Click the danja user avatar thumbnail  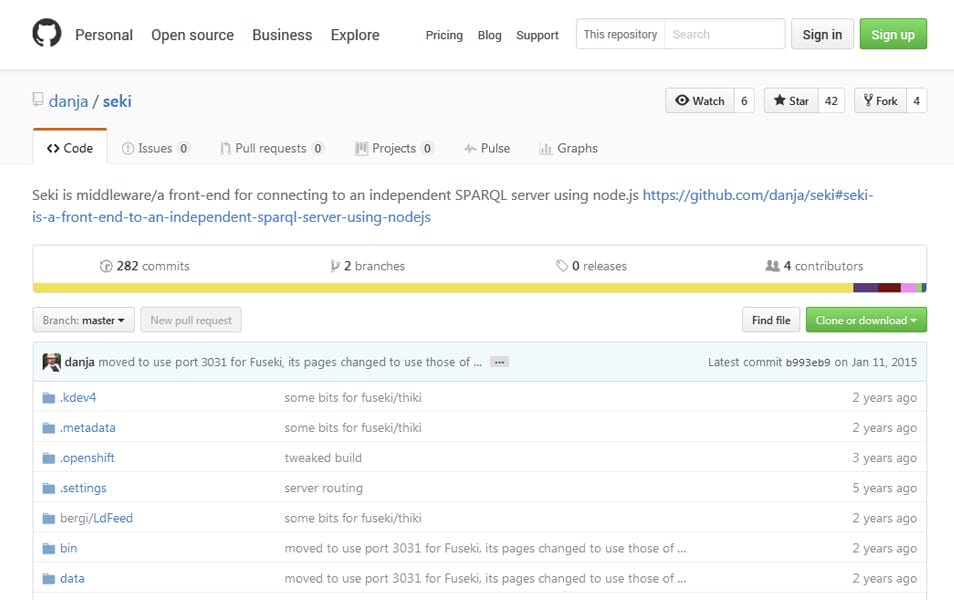click(x=51, y=362)
